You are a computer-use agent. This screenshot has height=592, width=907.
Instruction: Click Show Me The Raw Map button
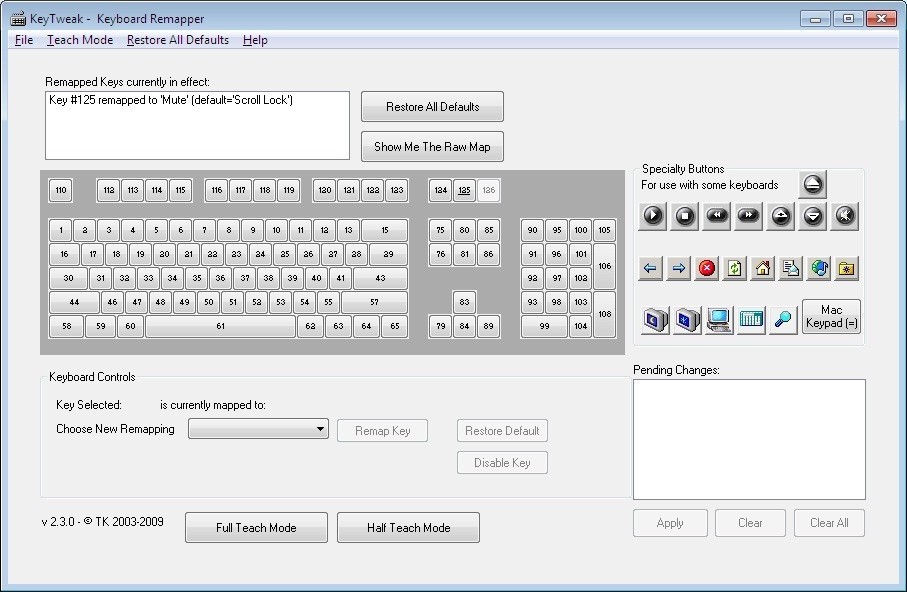tap(432, 147)
